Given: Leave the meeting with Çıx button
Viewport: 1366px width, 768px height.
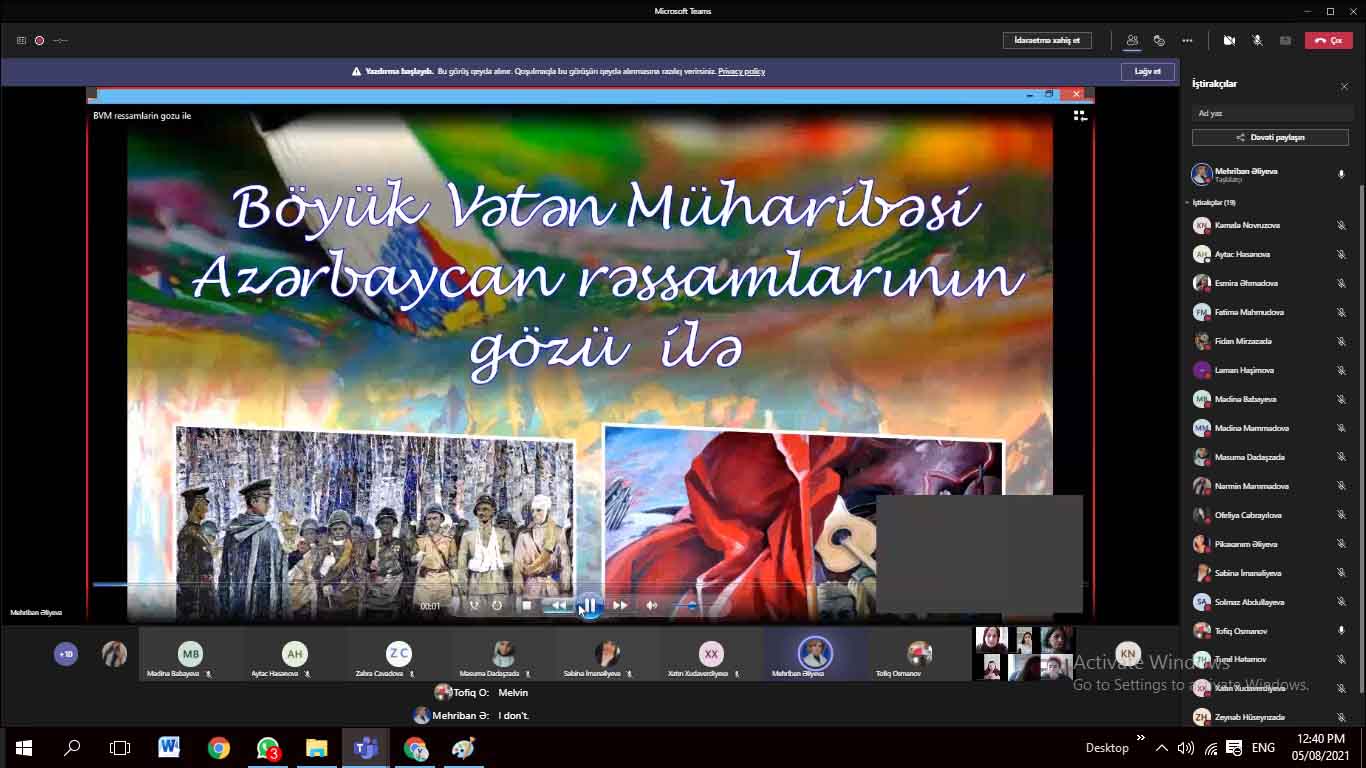Looking at the screenshot, I should pos(1328,41).
